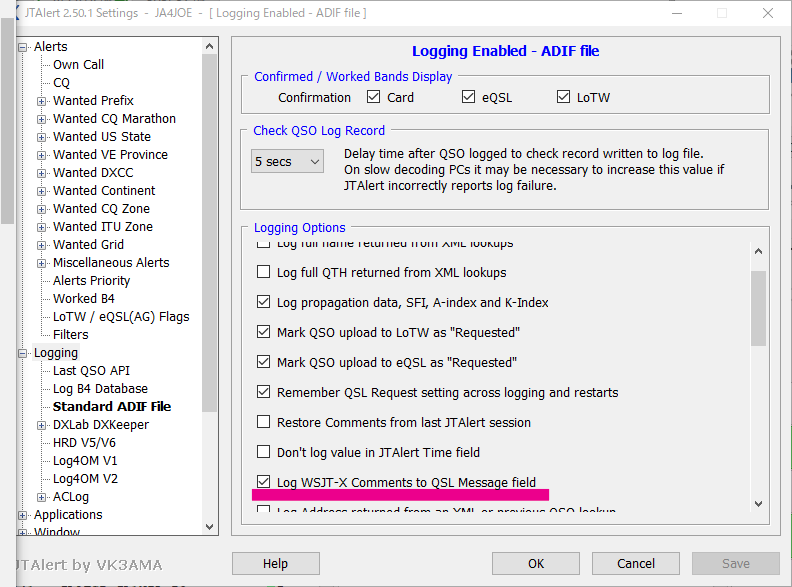Viewport: 792px width, 587px height.
Task: Select Log4OM V2 item
Action: point(85,479)
